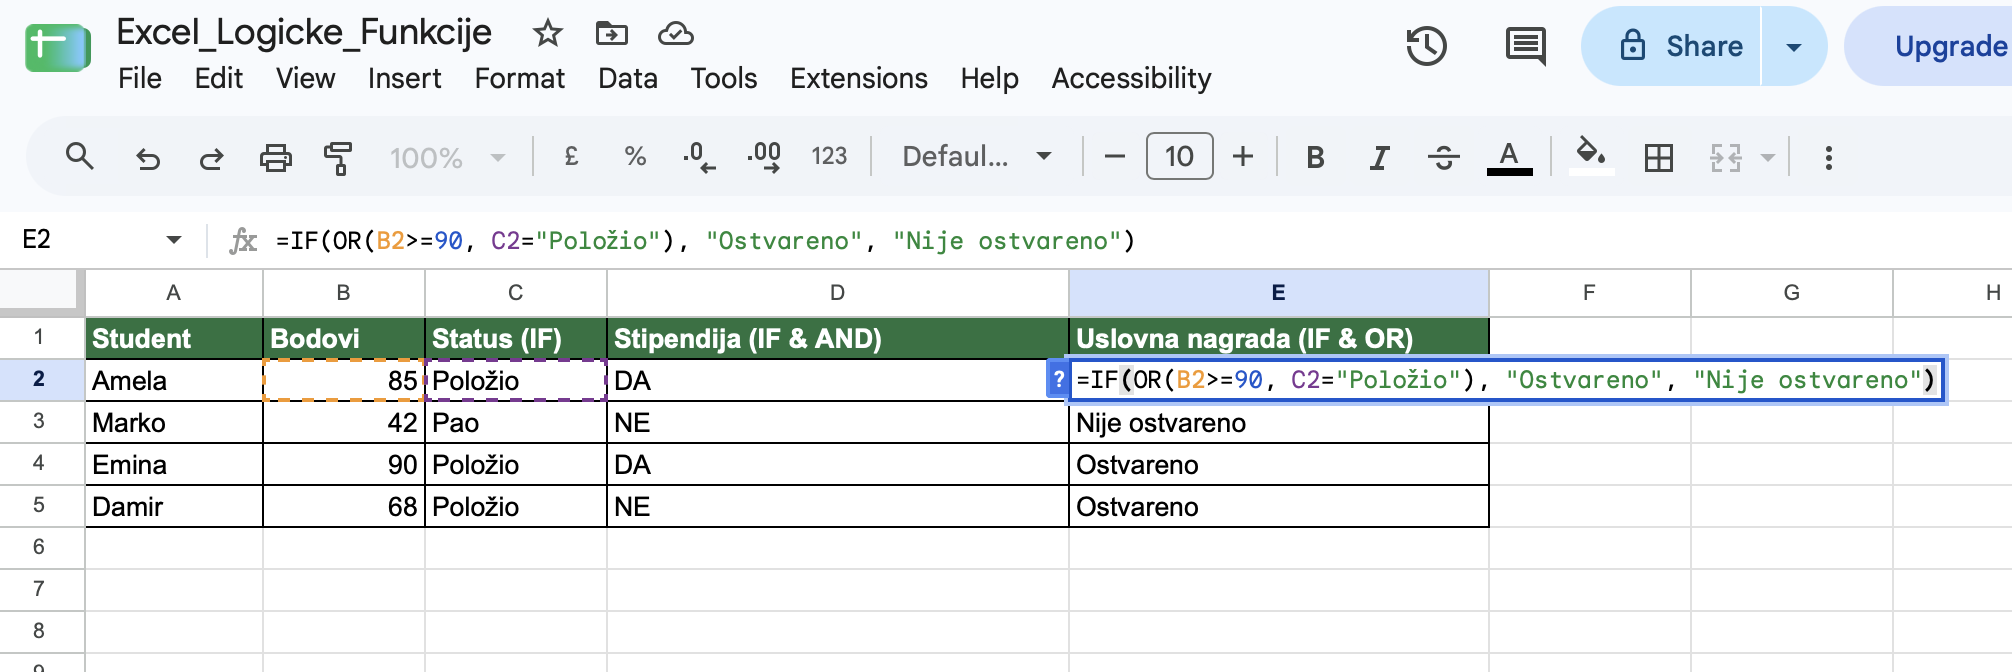Viewport: 2012px width, 672px height.
Task: Format as percent
Action: 635,157
